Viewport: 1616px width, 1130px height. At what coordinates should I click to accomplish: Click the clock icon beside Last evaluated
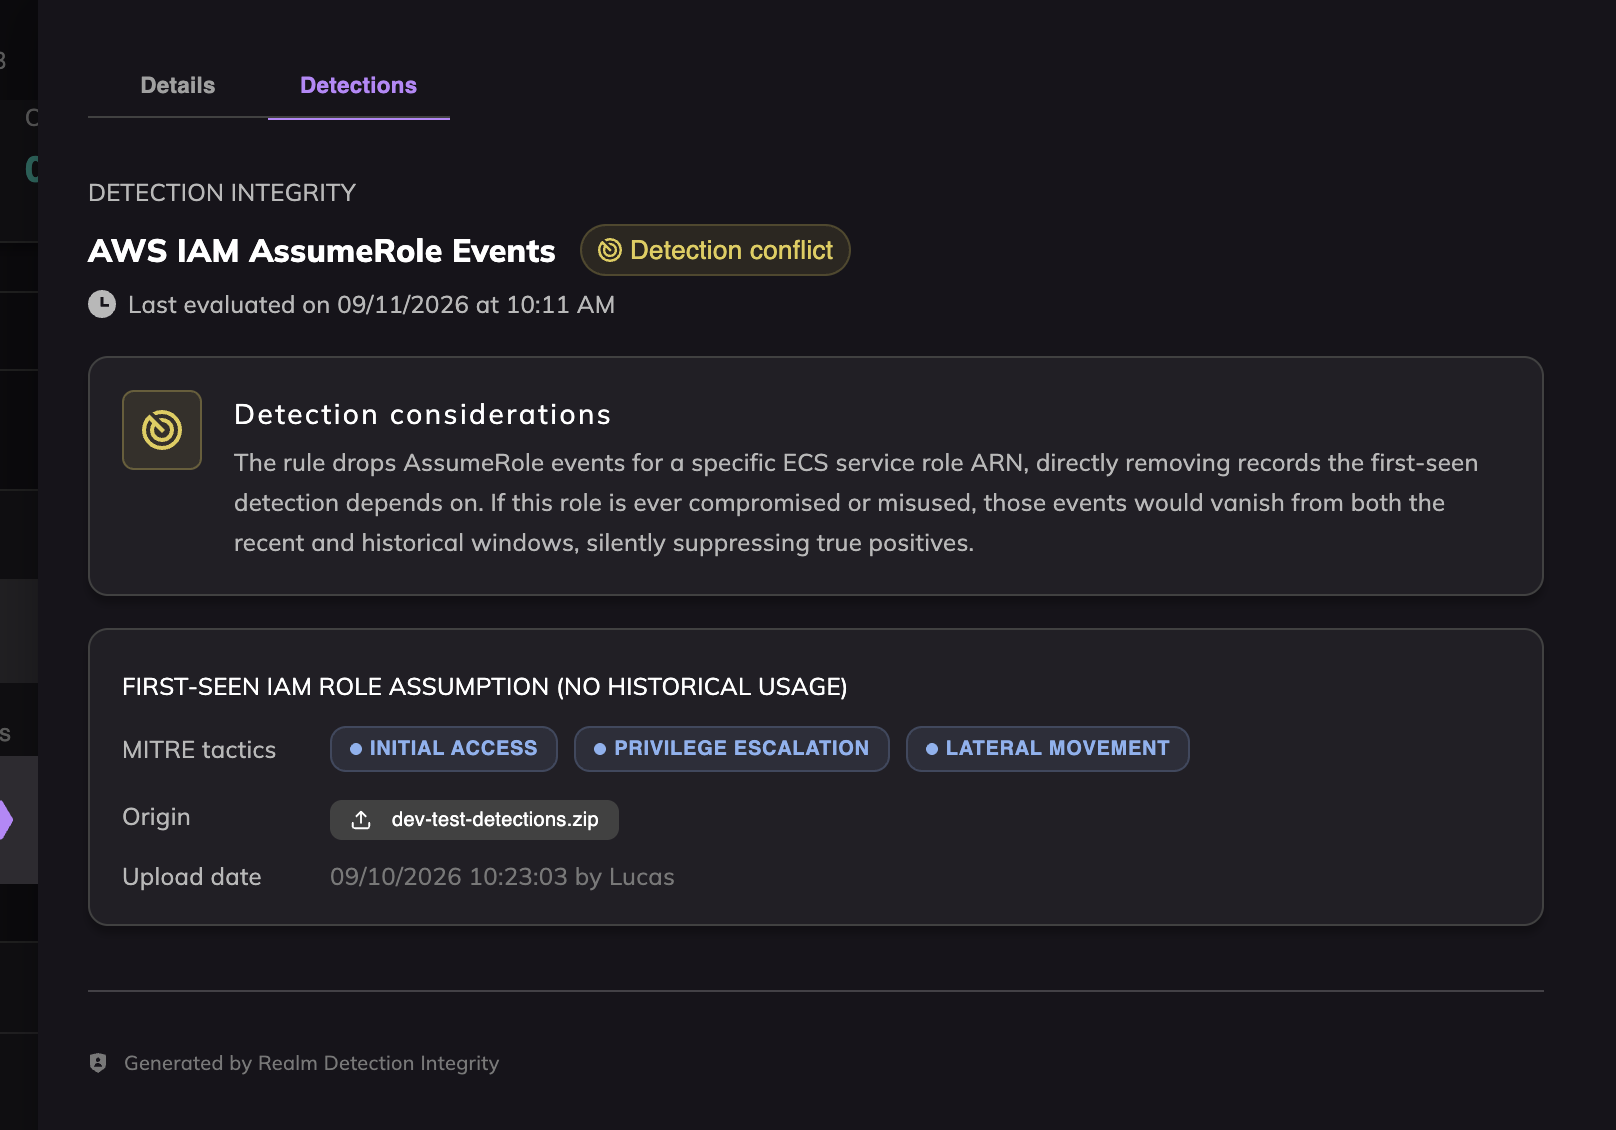[x=102, y=304]
